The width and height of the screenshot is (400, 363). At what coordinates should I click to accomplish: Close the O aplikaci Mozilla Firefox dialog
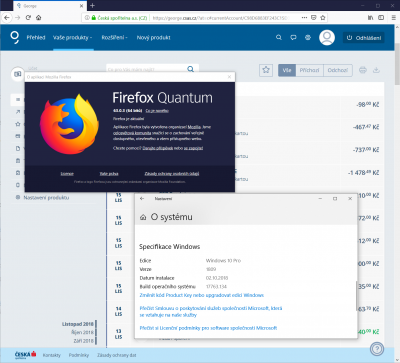[229, 77]
